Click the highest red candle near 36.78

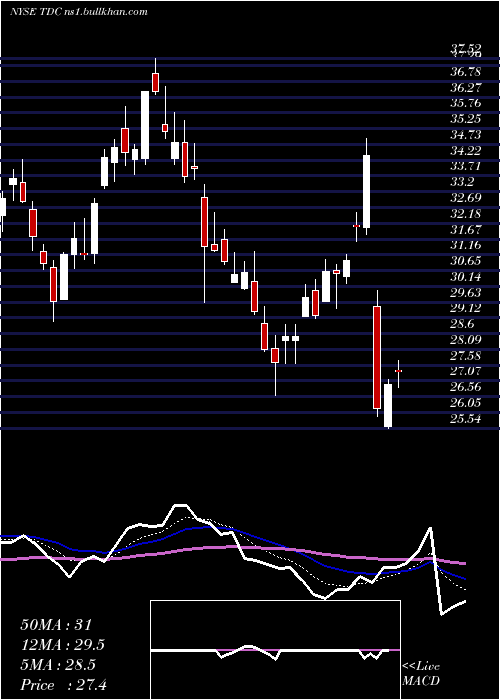click(155, 83)
